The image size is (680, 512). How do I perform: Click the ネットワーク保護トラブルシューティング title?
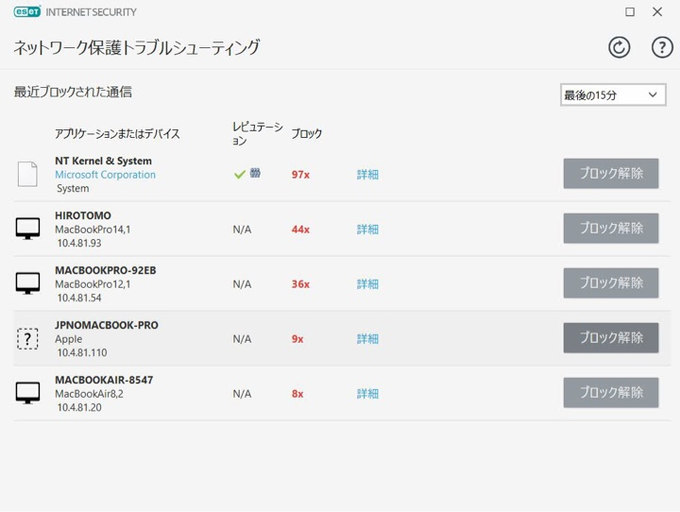(137, 47)
